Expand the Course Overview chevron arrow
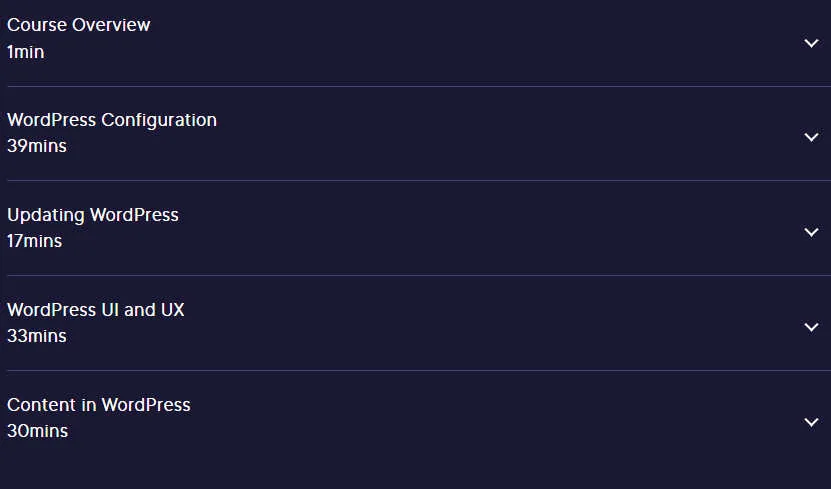831x489 pixels. pos(811,43)
